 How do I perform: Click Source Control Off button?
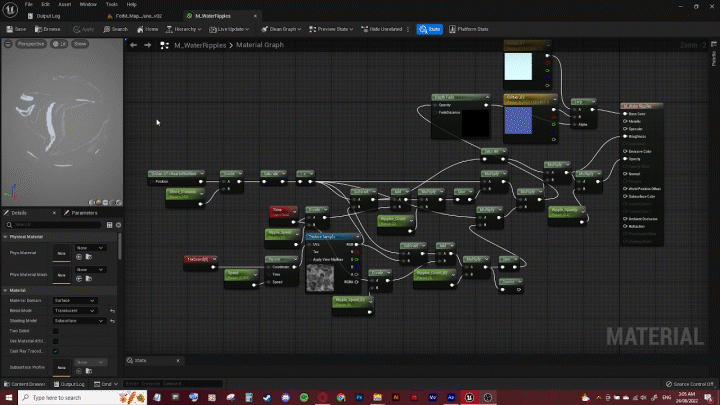[x=689, y=384]
